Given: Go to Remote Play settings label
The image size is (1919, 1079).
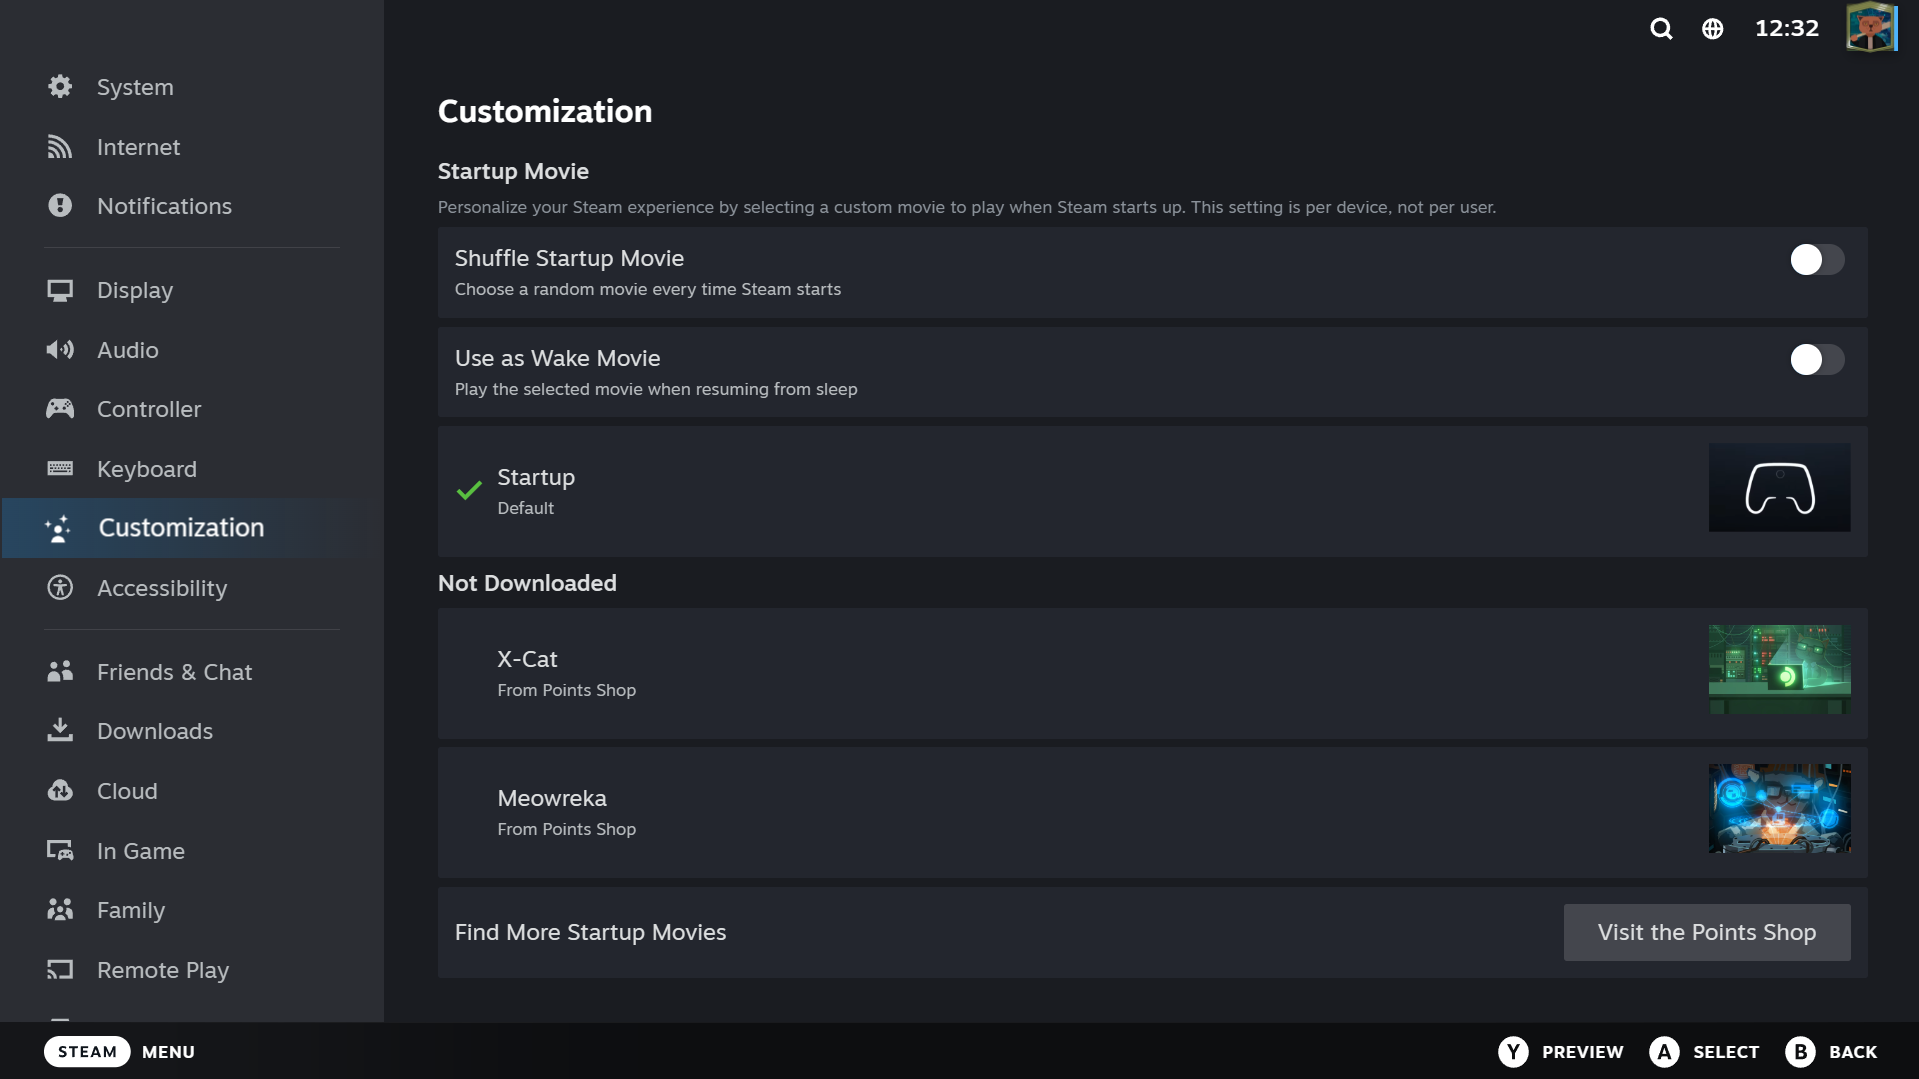Looking at the screenshot, I should [163, 970].
